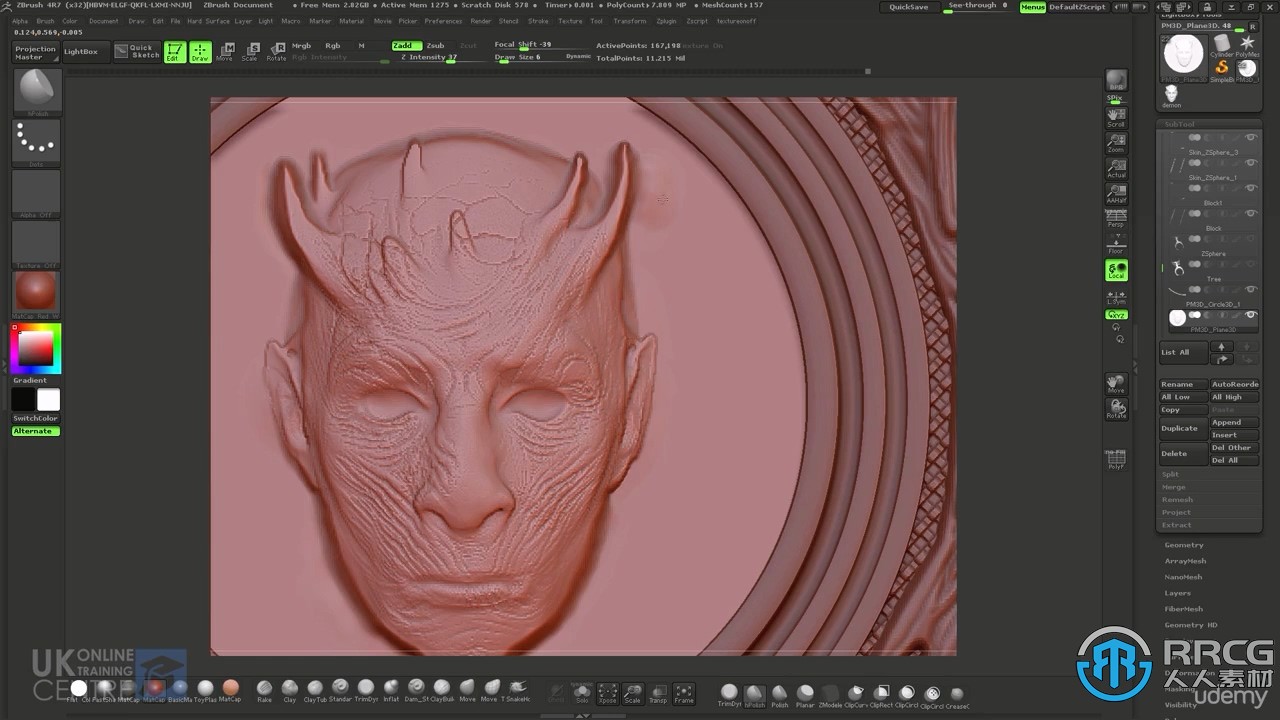This screenshot has width=1280, height=720.
Task: Toggle the Floor grid
Action: (x=1116, y=244)
